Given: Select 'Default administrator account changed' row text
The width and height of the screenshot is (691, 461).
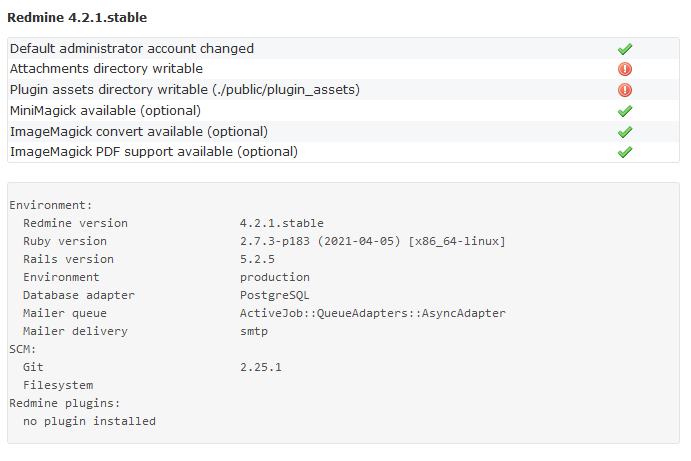Looking at the screenshot, I should (x=132, y=48).
